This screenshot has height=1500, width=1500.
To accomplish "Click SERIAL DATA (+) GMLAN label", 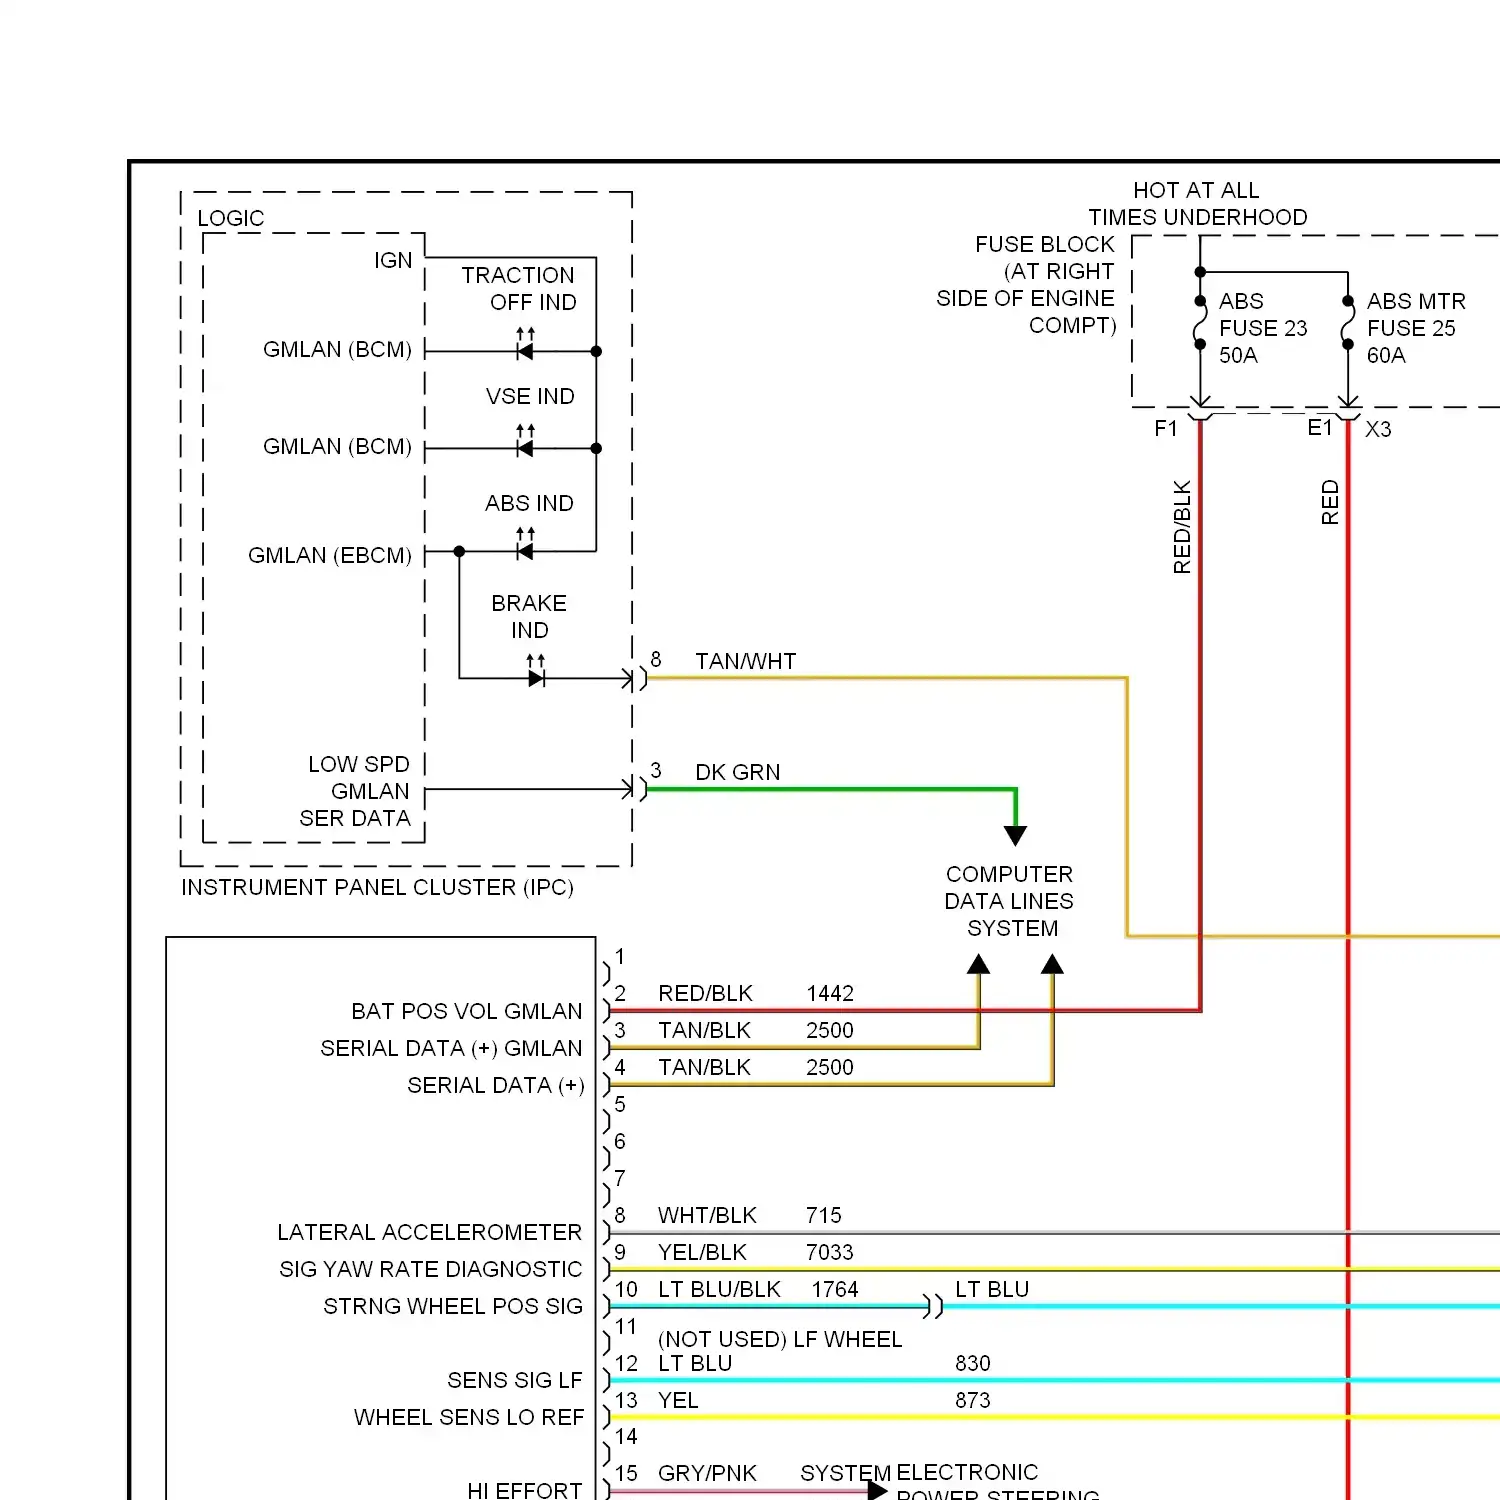I will coord(451,1048).
